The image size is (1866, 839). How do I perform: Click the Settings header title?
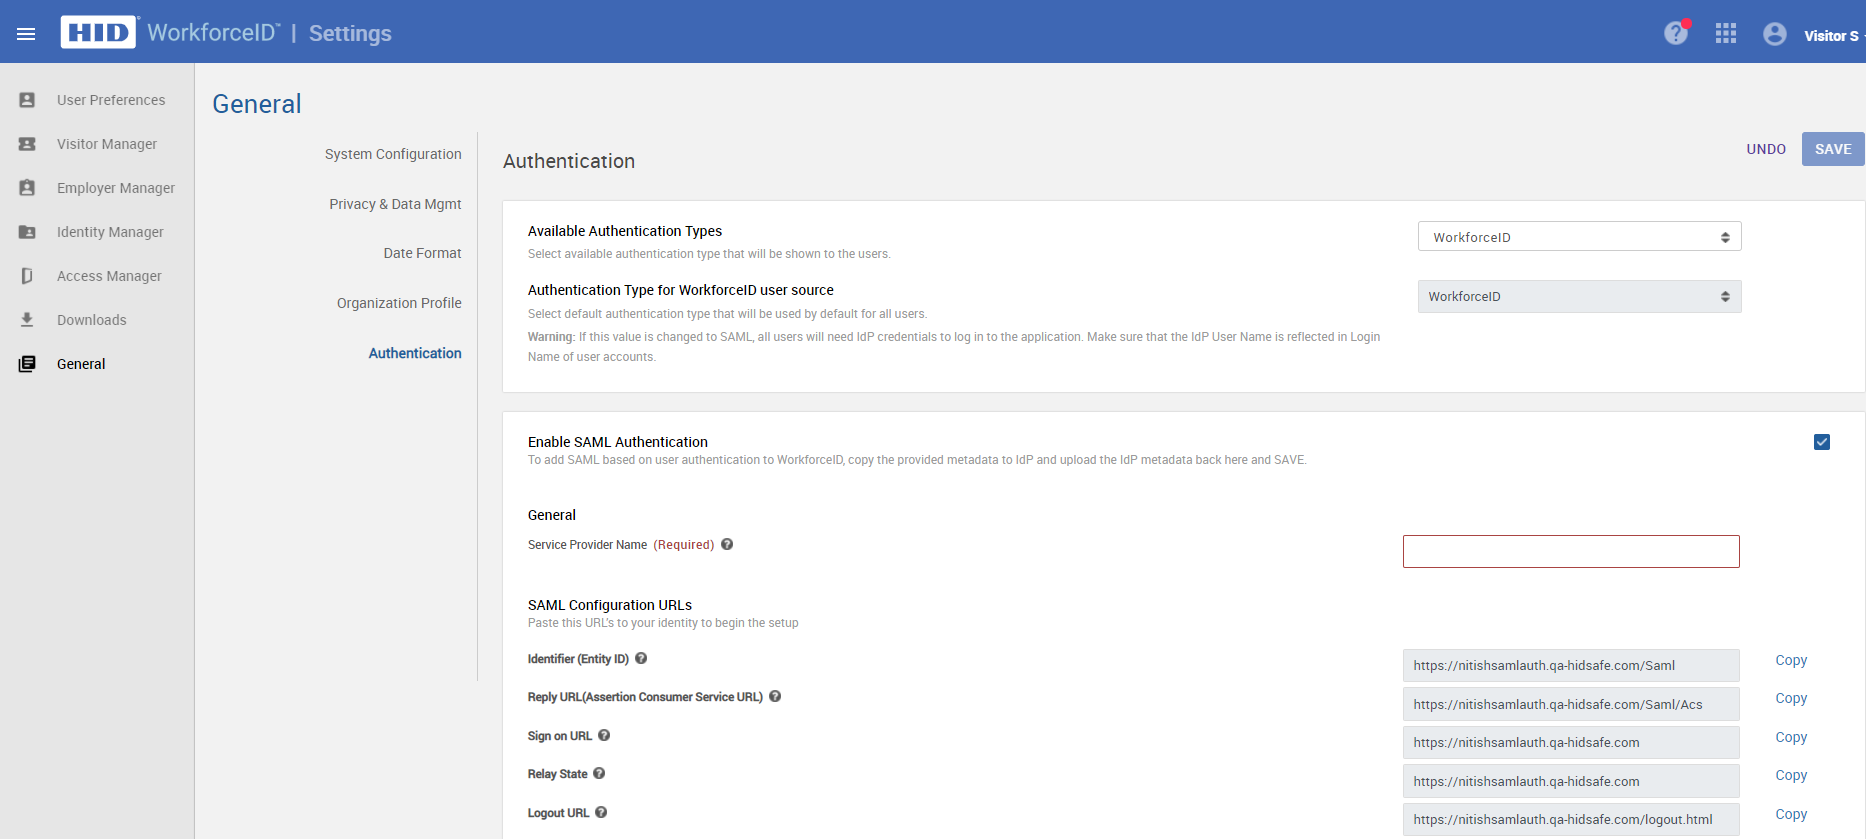pyautogui.click(x=350, y=33)
